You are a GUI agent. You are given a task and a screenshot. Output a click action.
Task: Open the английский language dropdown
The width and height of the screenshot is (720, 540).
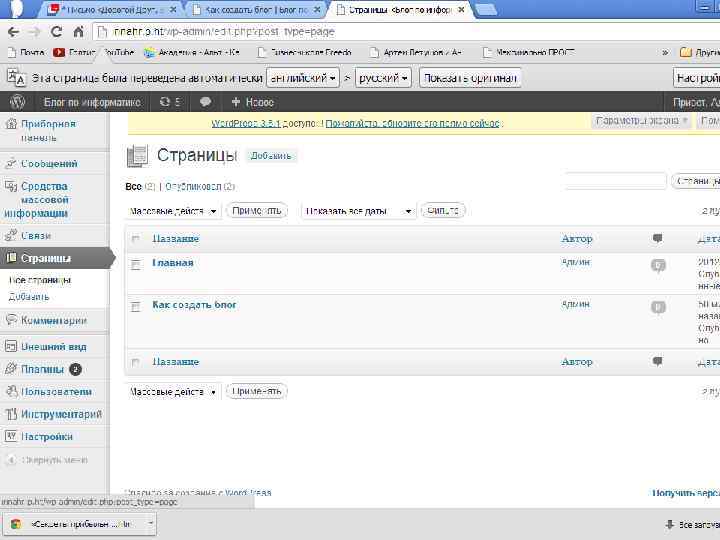(303, 78)
